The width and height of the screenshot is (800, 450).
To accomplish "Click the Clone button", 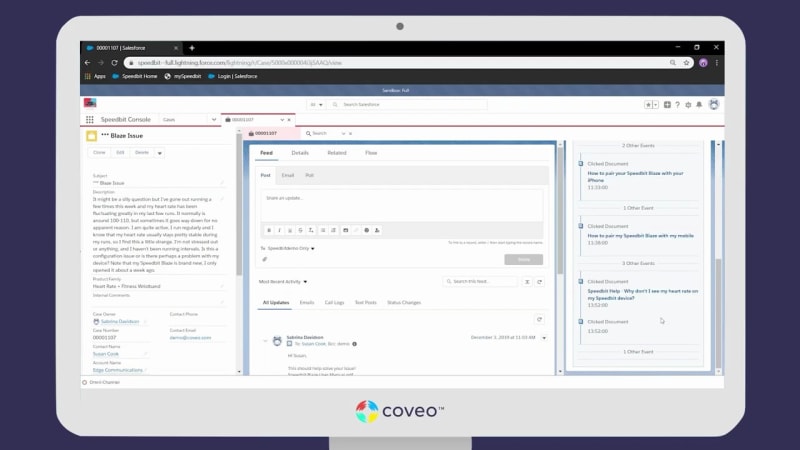I will coord(99,153).
